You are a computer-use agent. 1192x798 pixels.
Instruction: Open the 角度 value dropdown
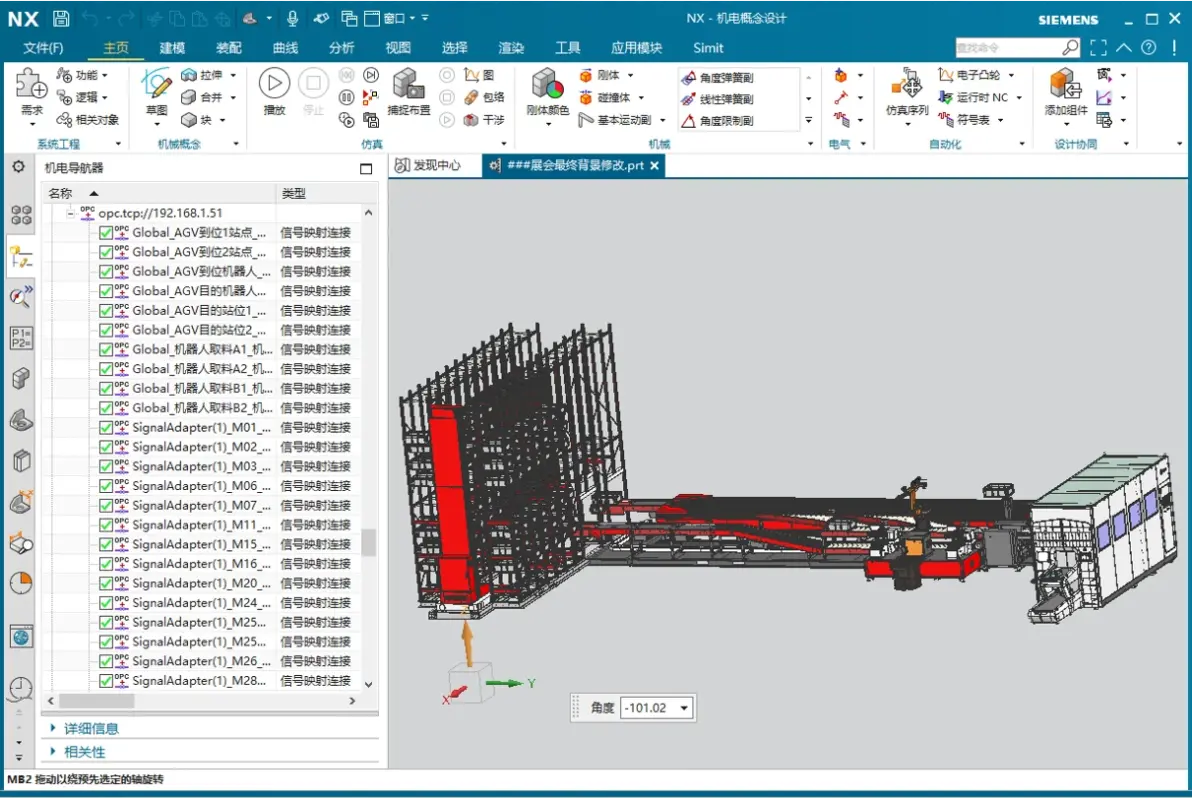[x=681, y=707]
